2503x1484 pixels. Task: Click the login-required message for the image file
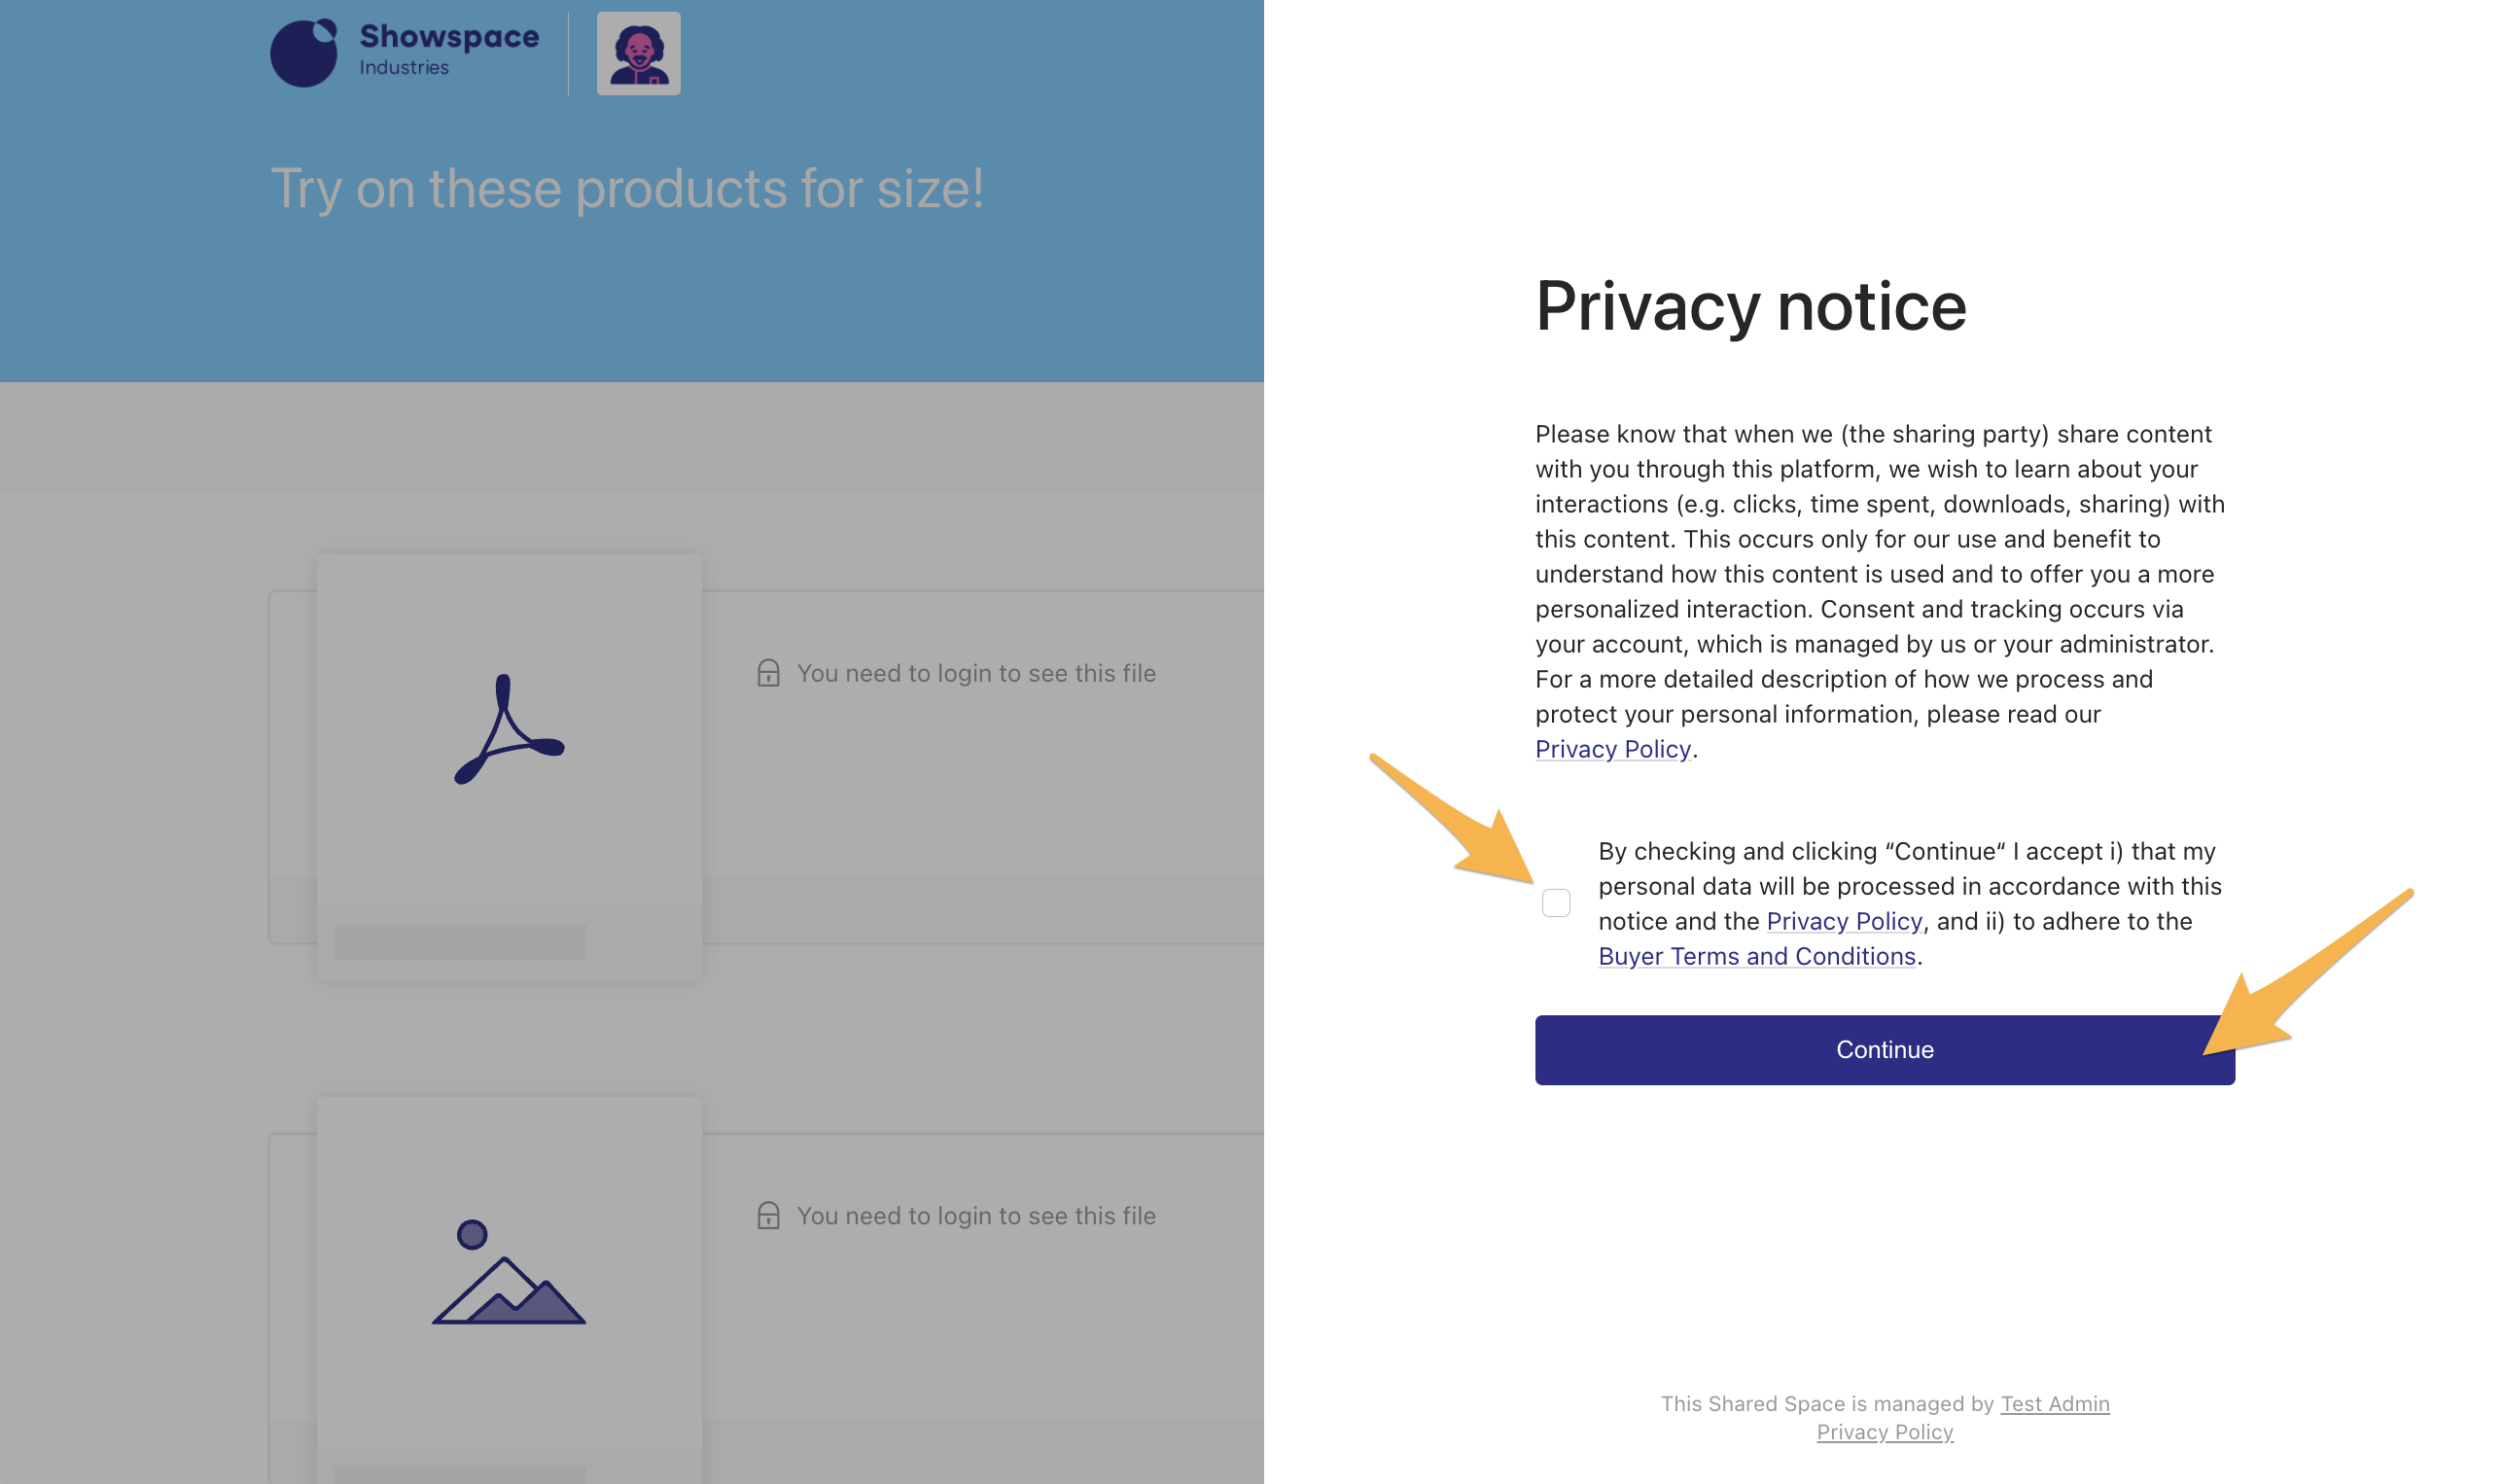coord(975,1216)
